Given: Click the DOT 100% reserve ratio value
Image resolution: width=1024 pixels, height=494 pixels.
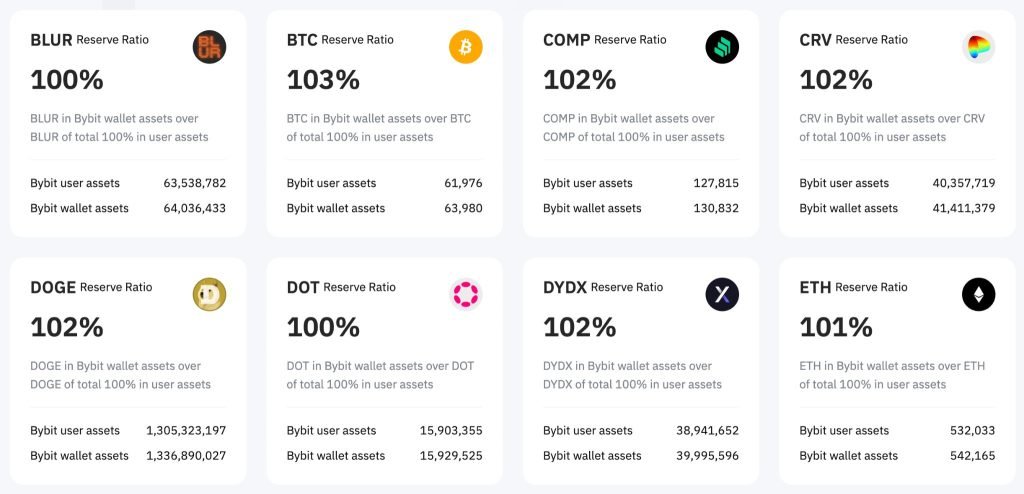Looking at the screenshot, I should pyautogui.click(x=323, y=327).
